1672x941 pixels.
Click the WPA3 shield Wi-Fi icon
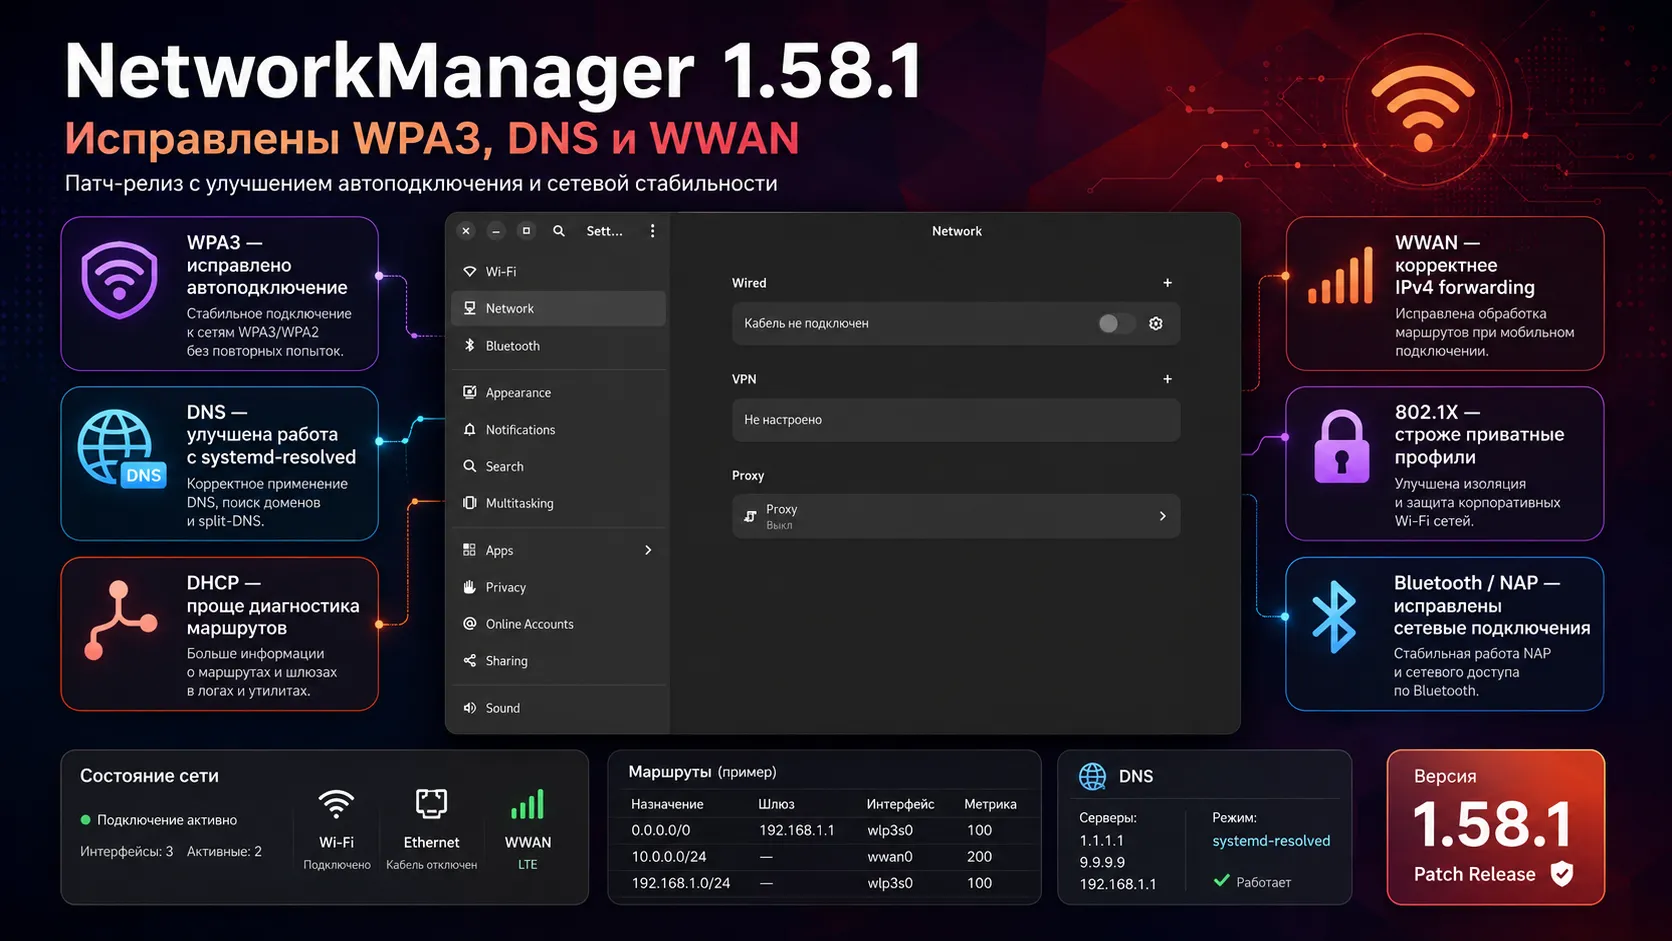coord(119,280)
